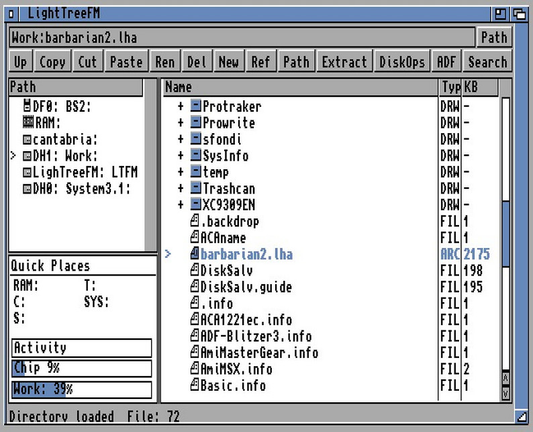Screen dimensions: 533x432
Task: Click the KB column header
Action: click(x=480, y=87)
